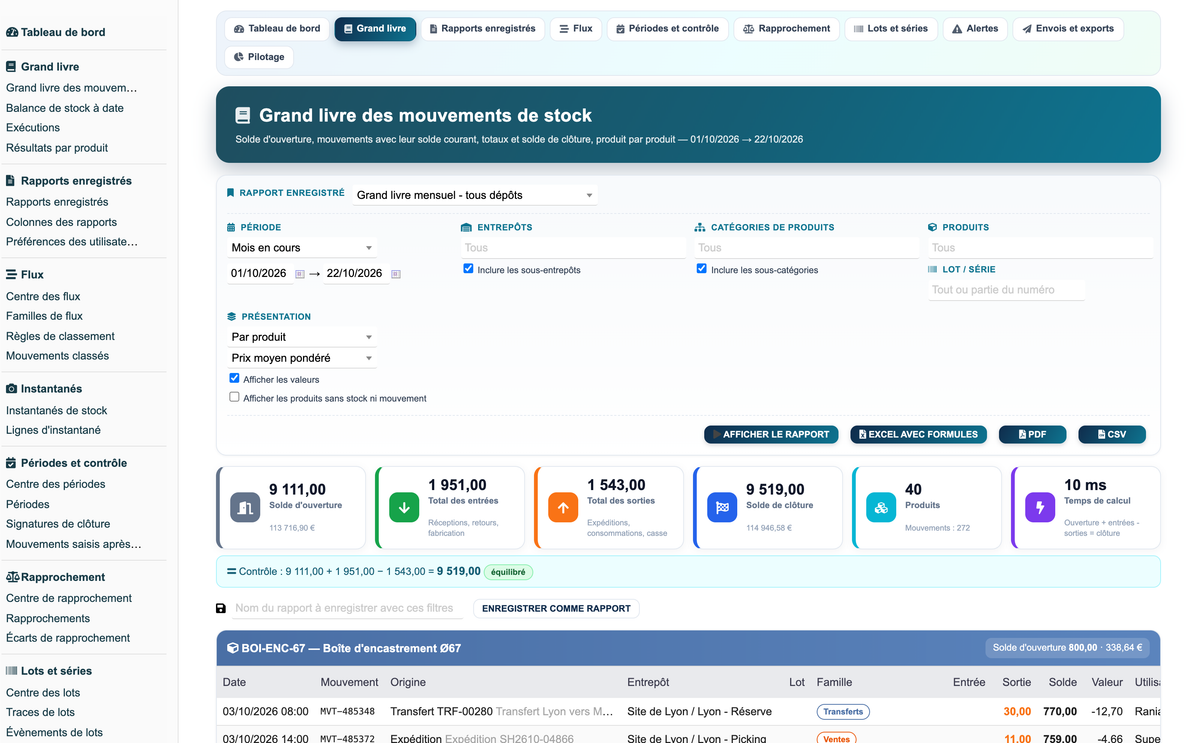This screenshot has width=1200, height=743.
Task: Open the Rapport enregistré dropdown
Action: pyautogui.click(x=475, y=195)
